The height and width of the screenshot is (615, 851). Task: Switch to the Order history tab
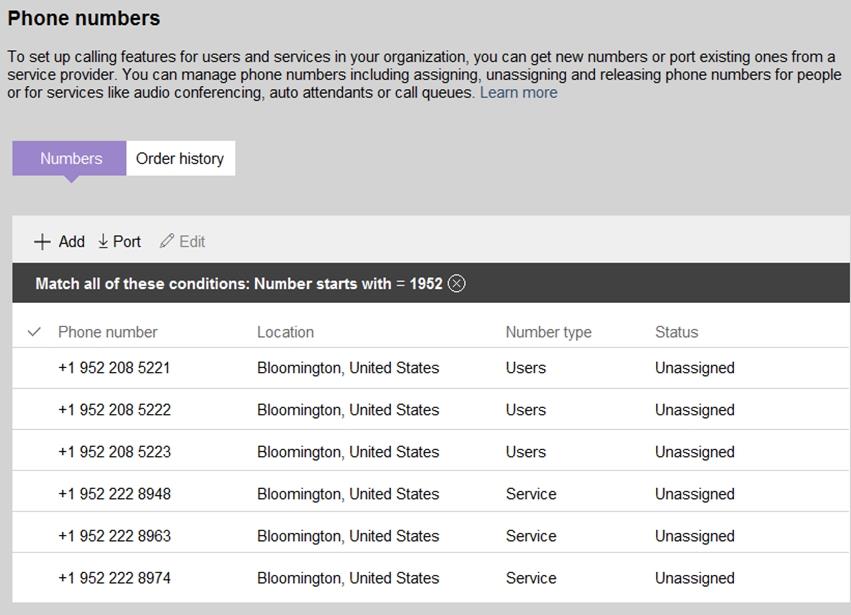[180, 158]
